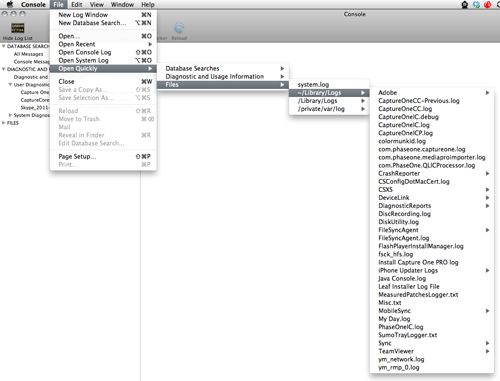
Task: Expand the FILES section triangle
Action: (x=4, y=123)
